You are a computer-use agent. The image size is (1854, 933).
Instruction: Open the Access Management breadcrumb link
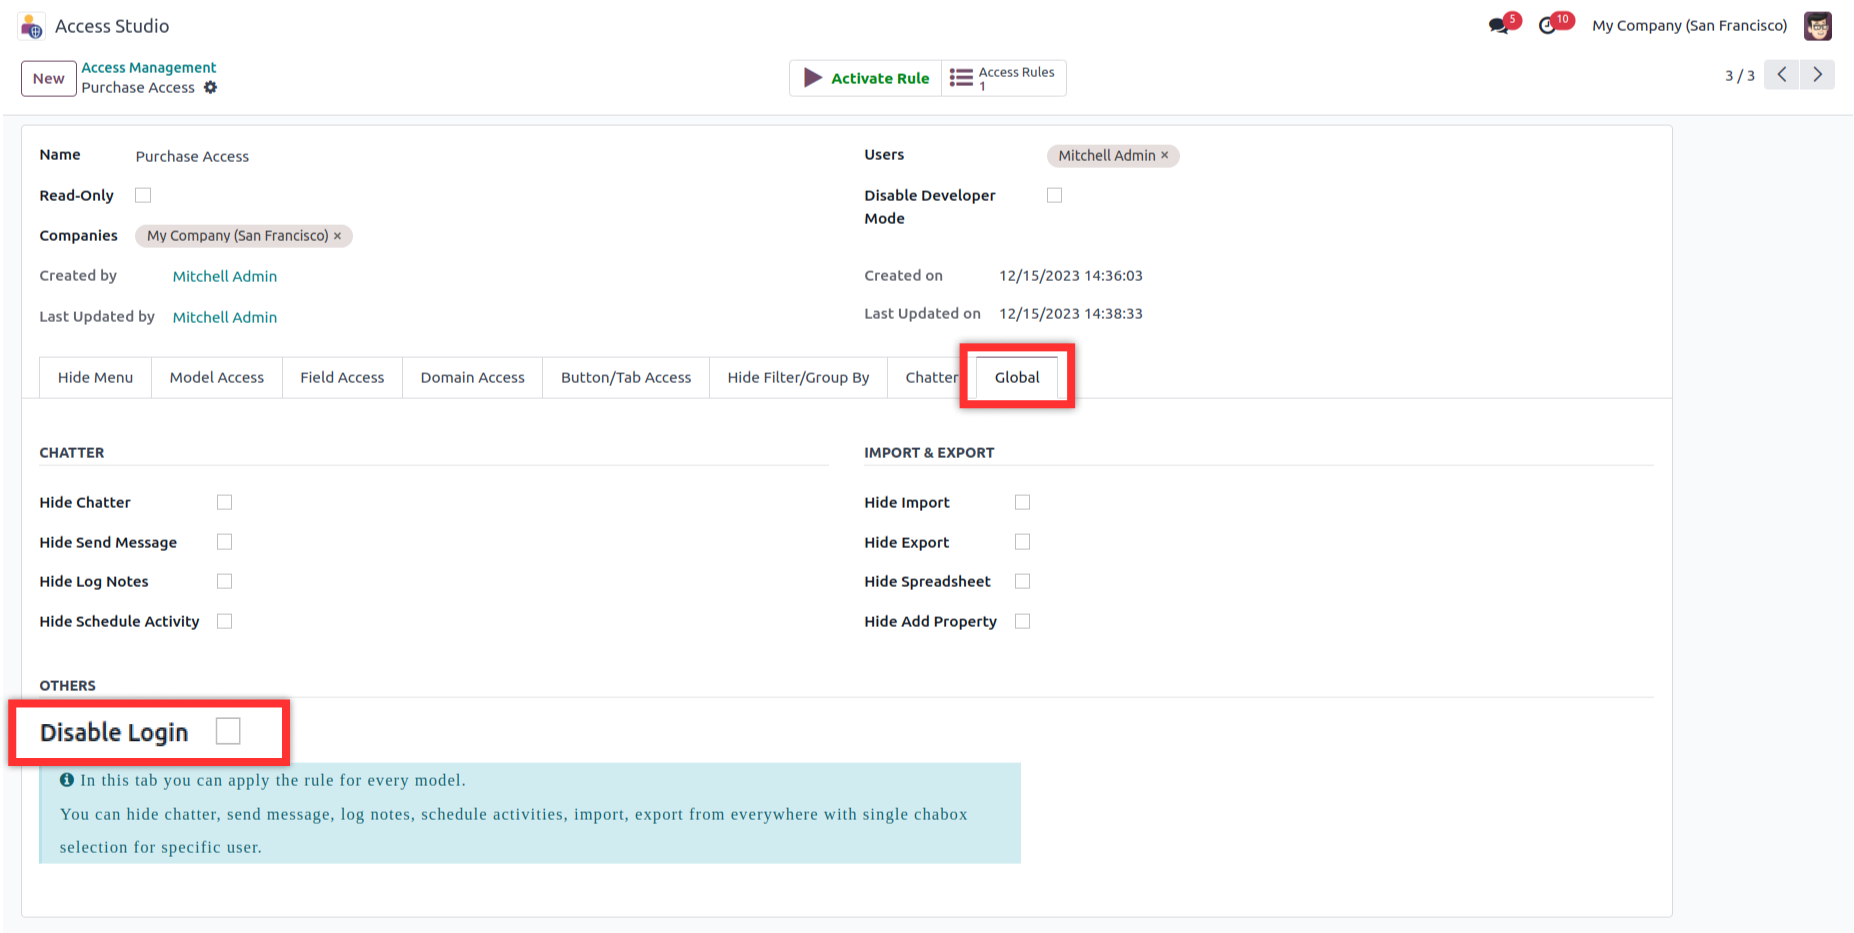[x=148, y=67]
